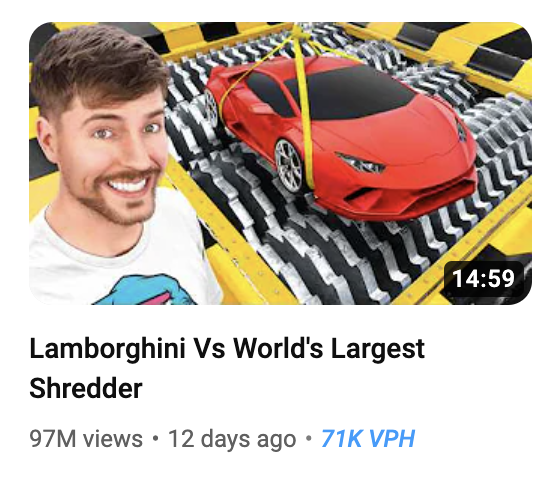Click the bullet separator before 71K VPH

tap(308, 438)
